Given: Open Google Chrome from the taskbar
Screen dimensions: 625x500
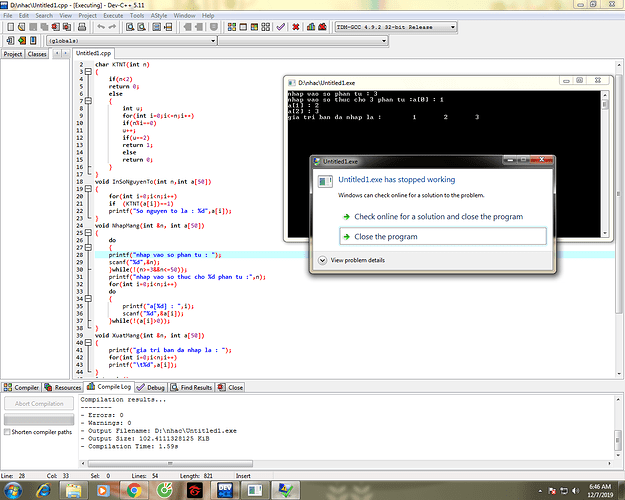Looking at the screenshot, I should (x=133, y=489).
